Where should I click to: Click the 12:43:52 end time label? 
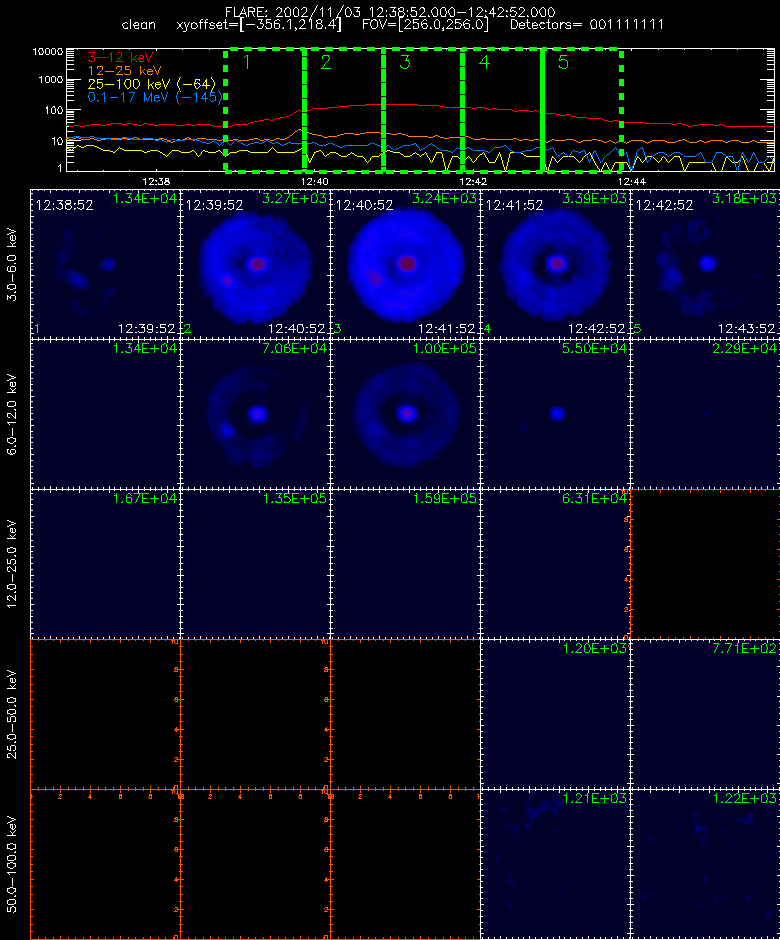746,329
